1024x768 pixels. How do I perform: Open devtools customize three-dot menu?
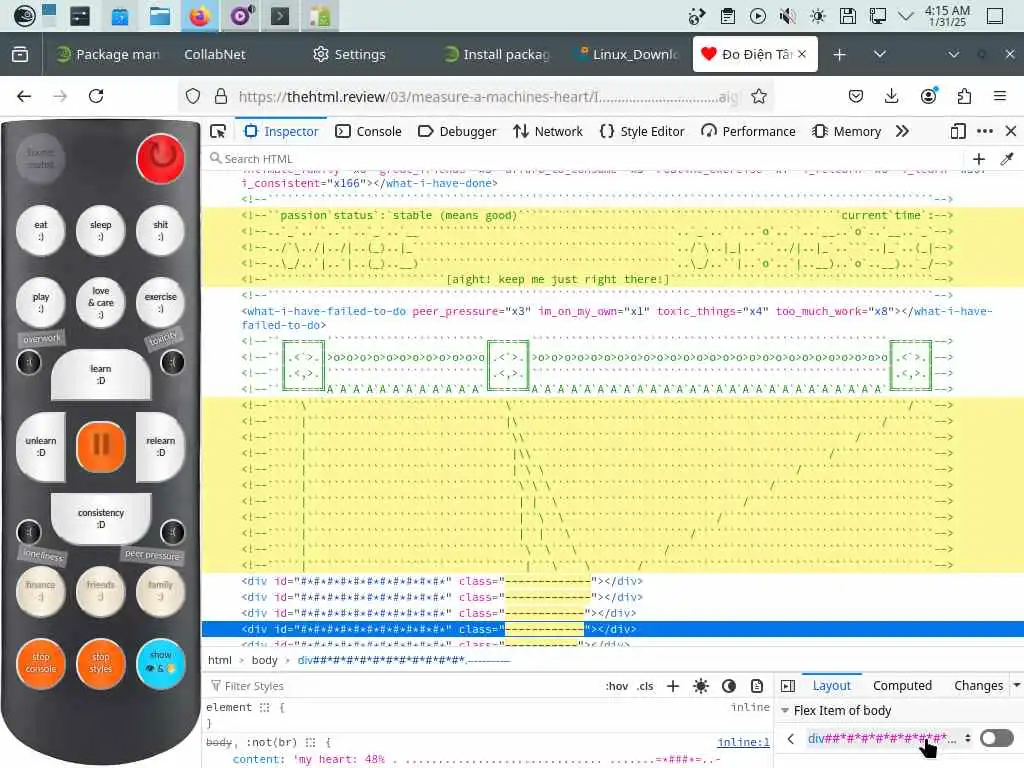coord(985,131)
